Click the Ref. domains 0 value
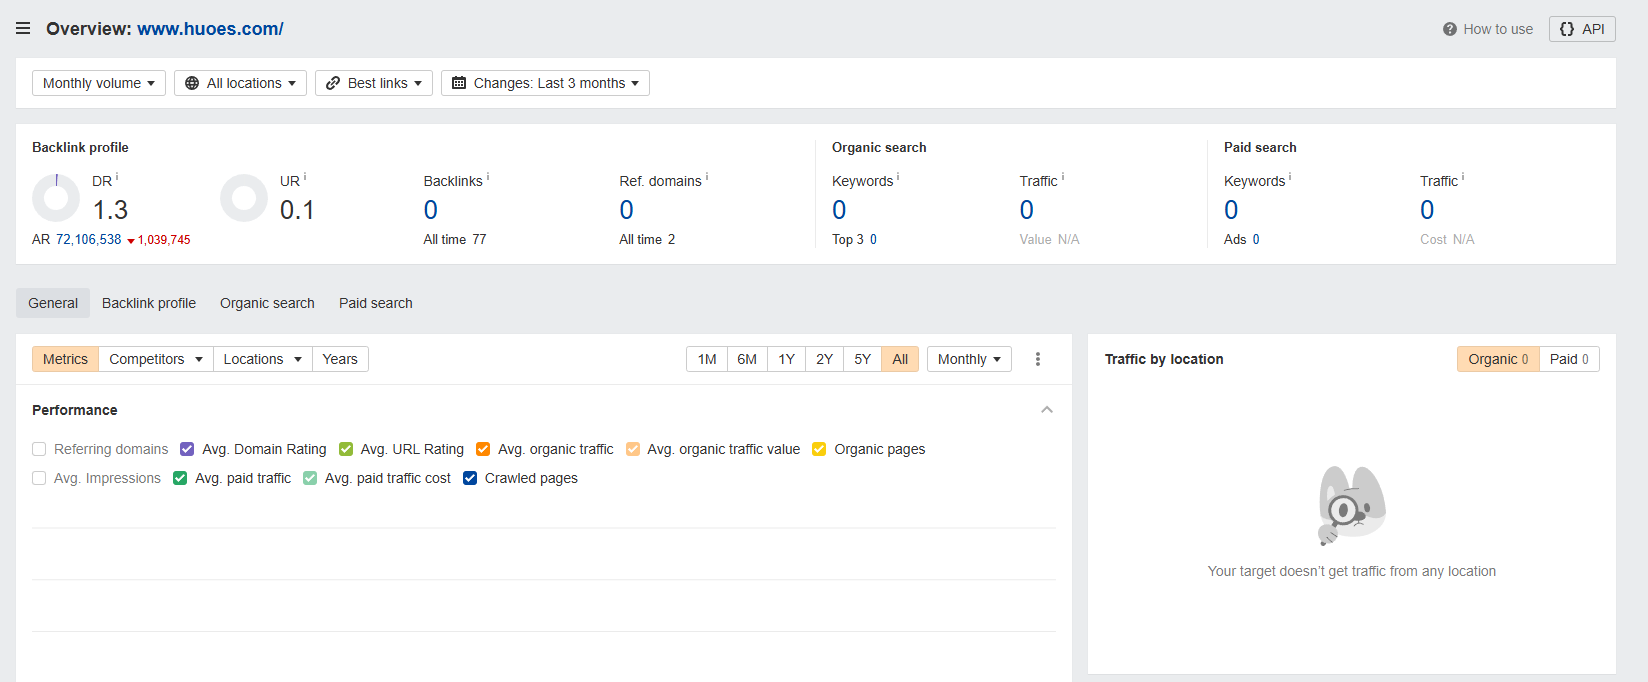Viewport: 1648px width, 682px height. click(x=627, y=210)
